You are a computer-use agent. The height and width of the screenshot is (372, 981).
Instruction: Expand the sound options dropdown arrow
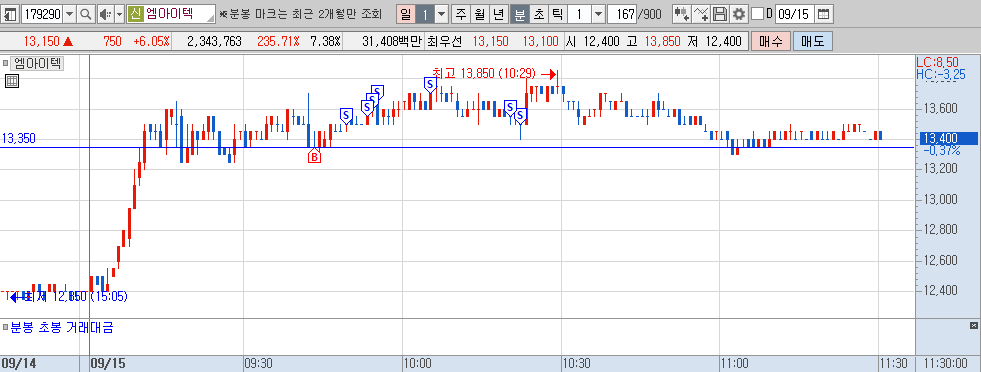[119, 14]
